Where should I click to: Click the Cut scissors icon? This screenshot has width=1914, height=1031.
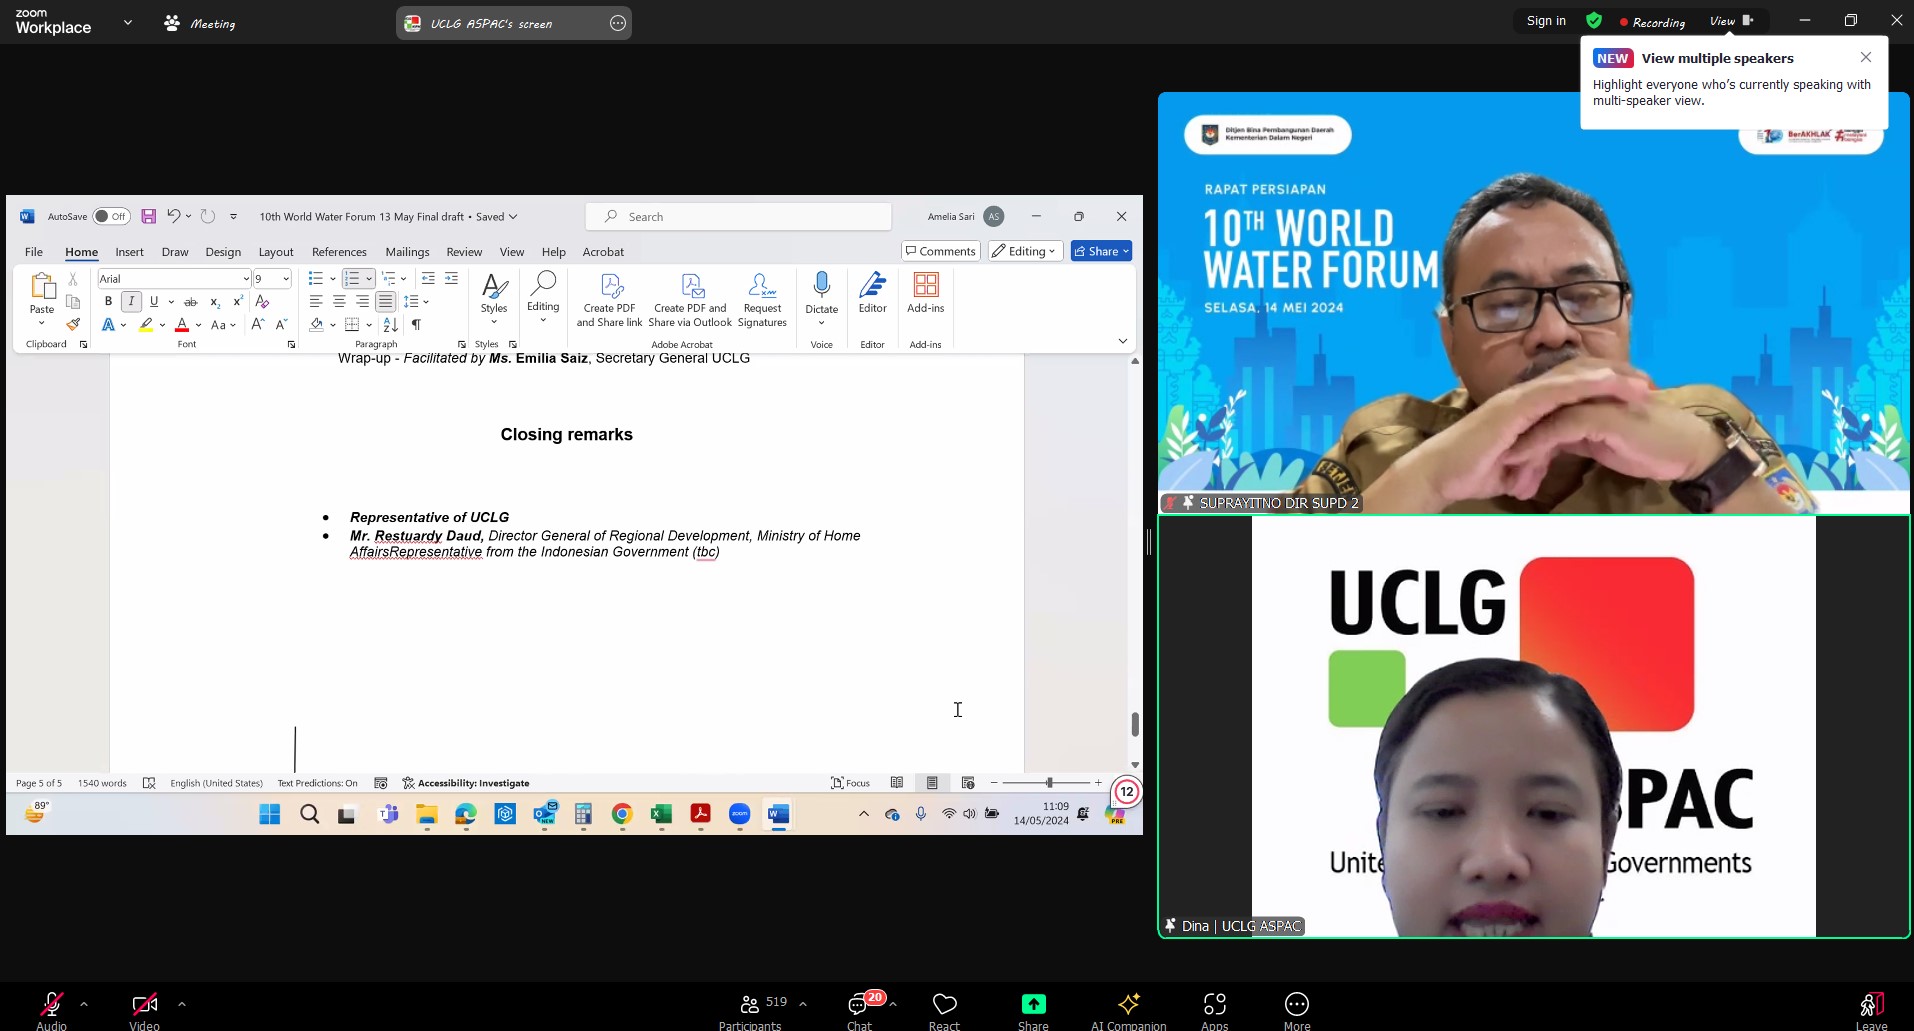[x=73, y=278]
